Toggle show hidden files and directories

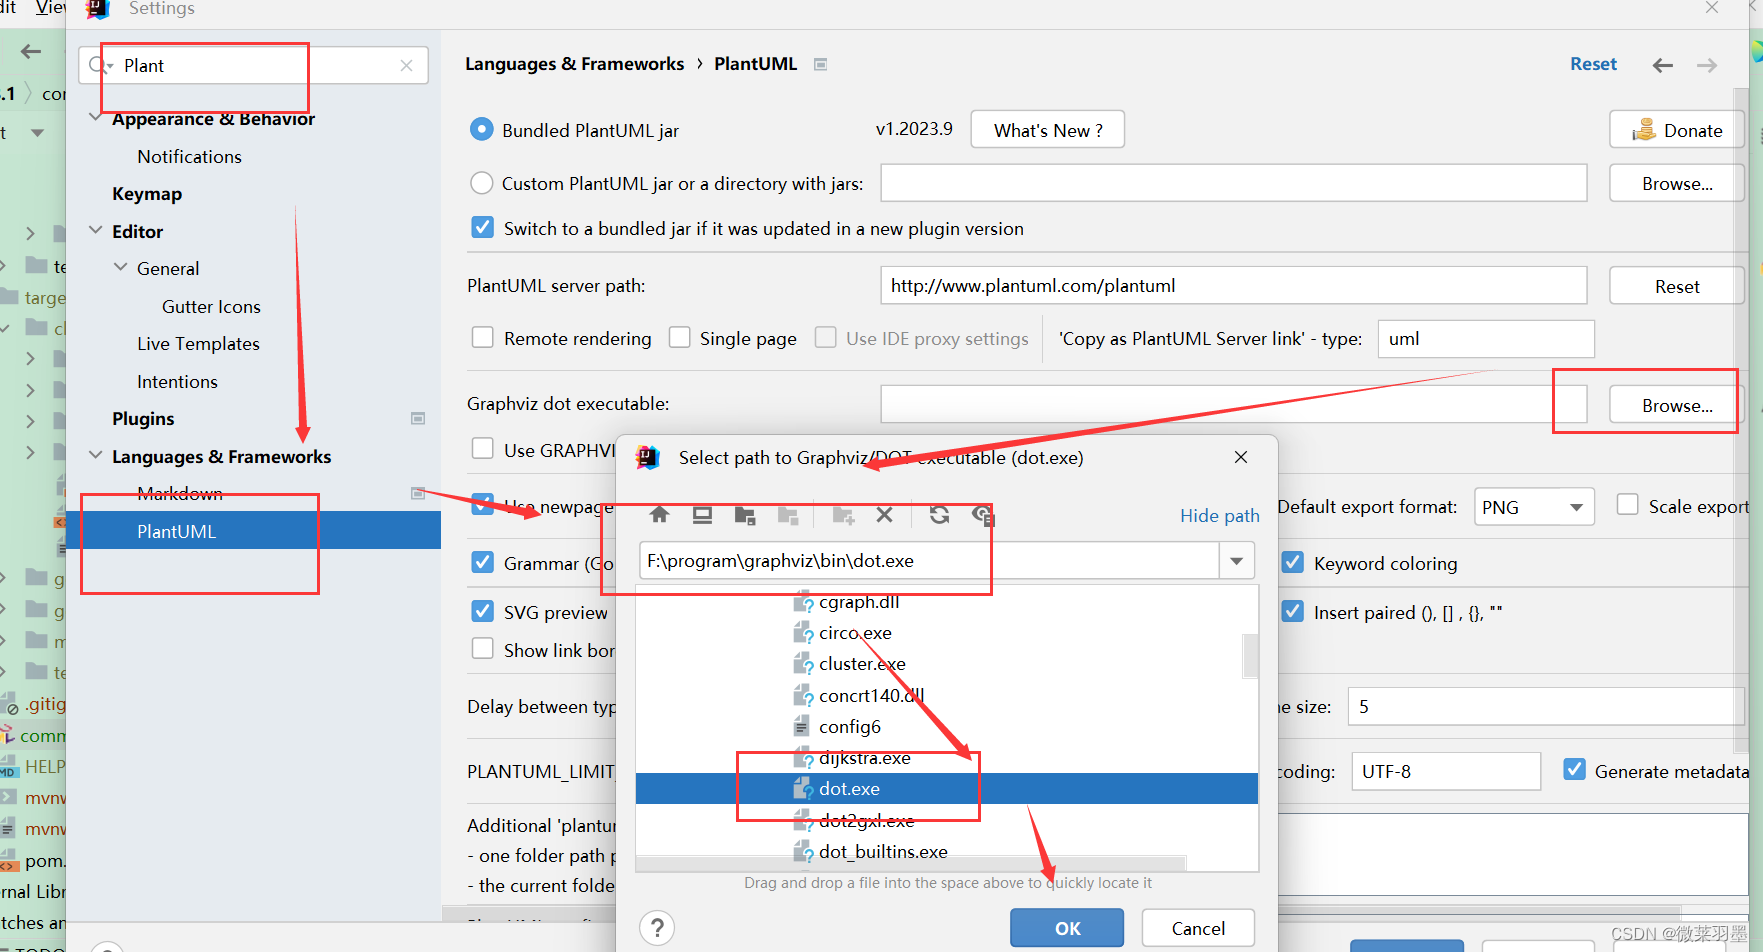click(x=982, y=515)
